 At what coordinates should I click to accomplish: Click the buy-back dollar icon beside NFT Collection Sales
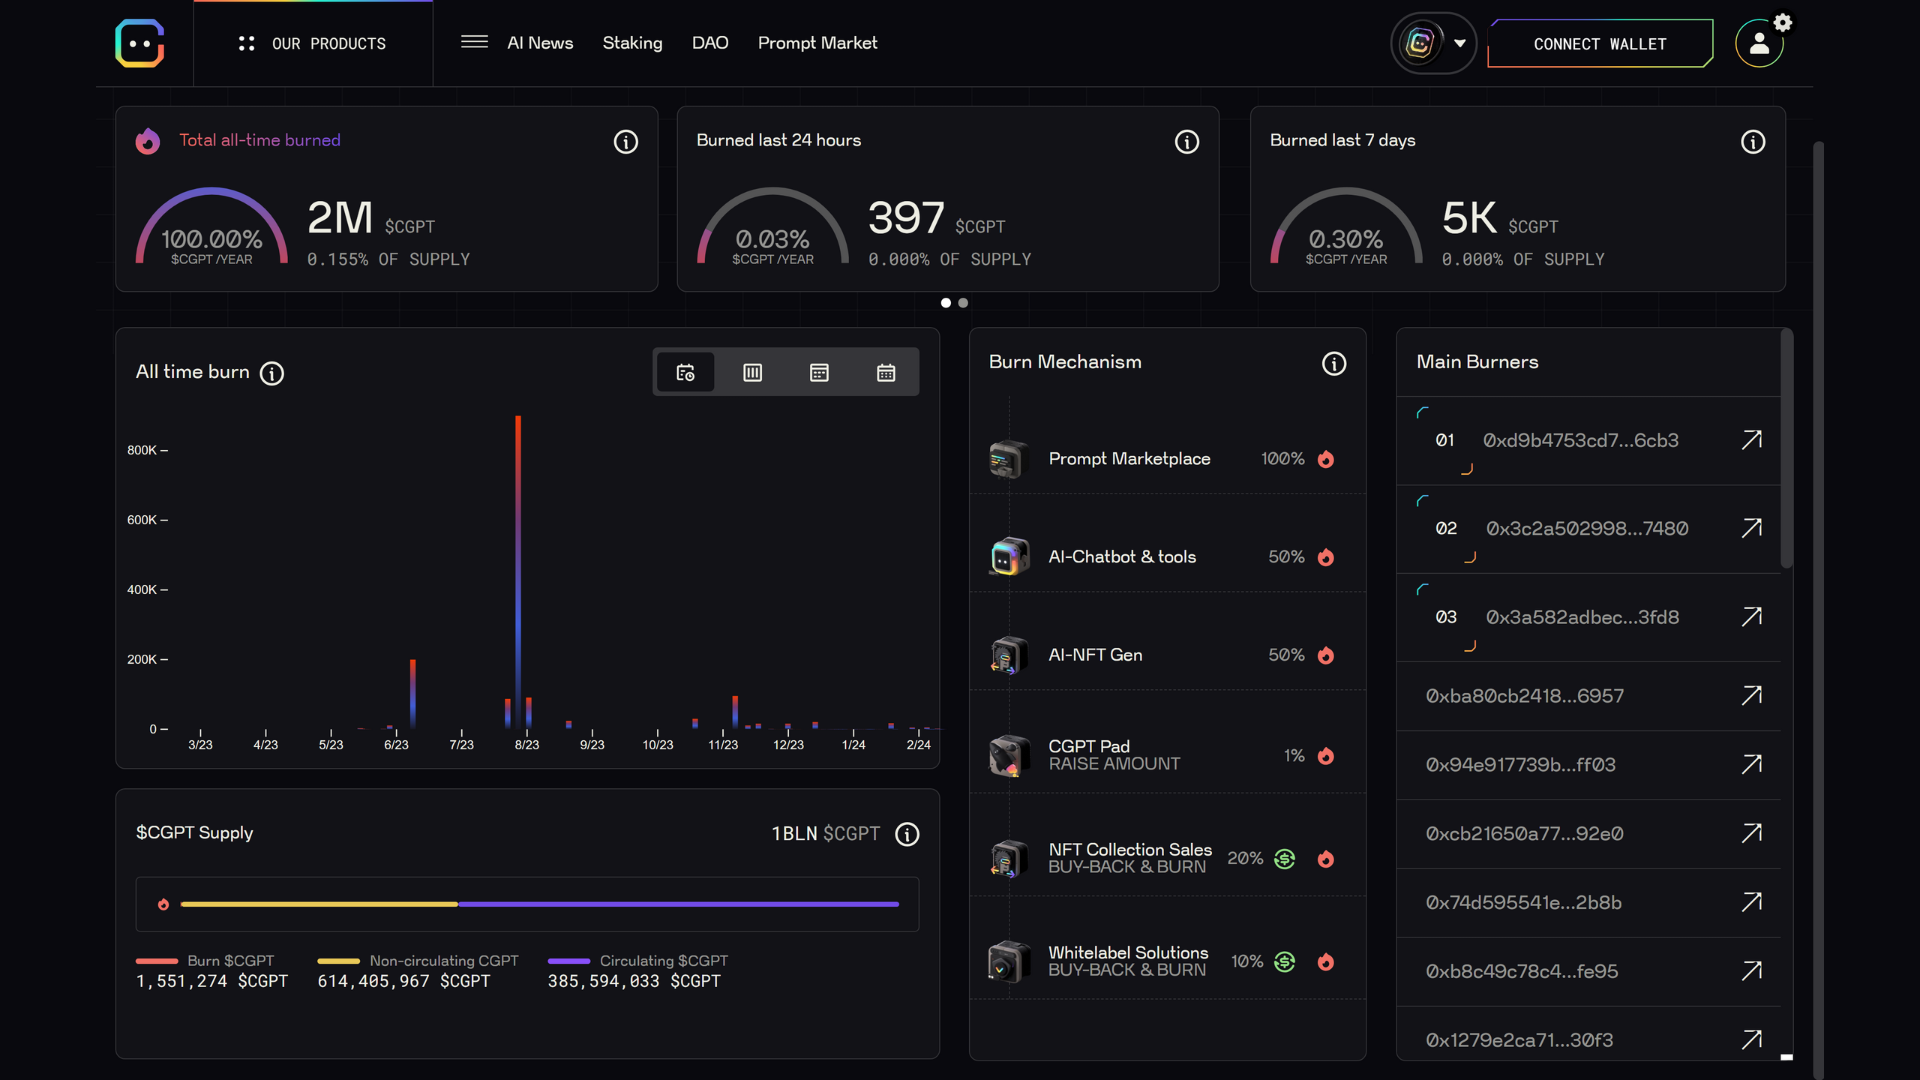[1284, 859]
